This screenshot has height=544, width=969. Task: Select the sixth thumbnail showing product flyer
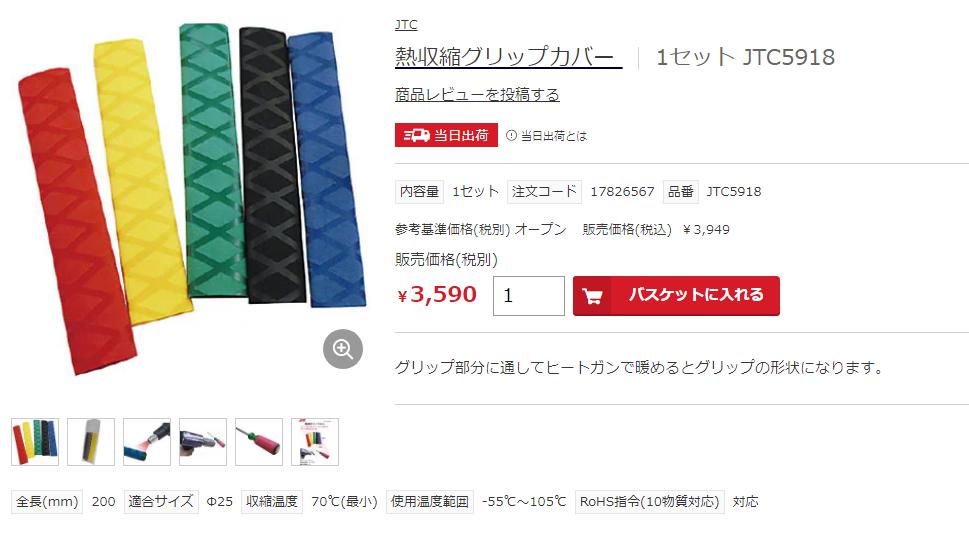click(x=315, y=442)
